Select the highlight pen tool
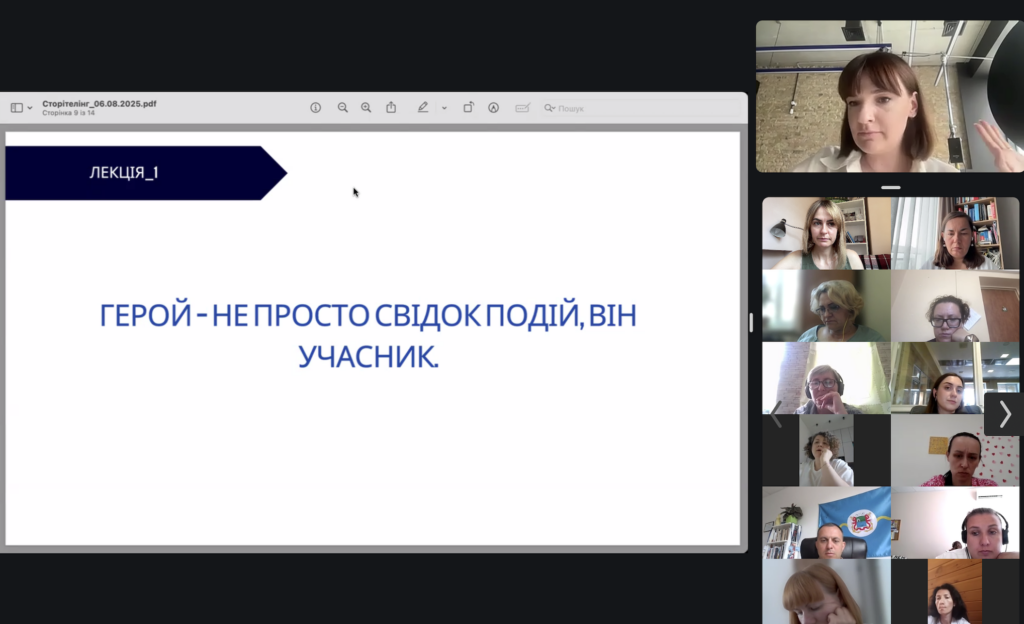Image resolution: width=1024 pixels, height=624 pixels. click(x=423, y=108)
